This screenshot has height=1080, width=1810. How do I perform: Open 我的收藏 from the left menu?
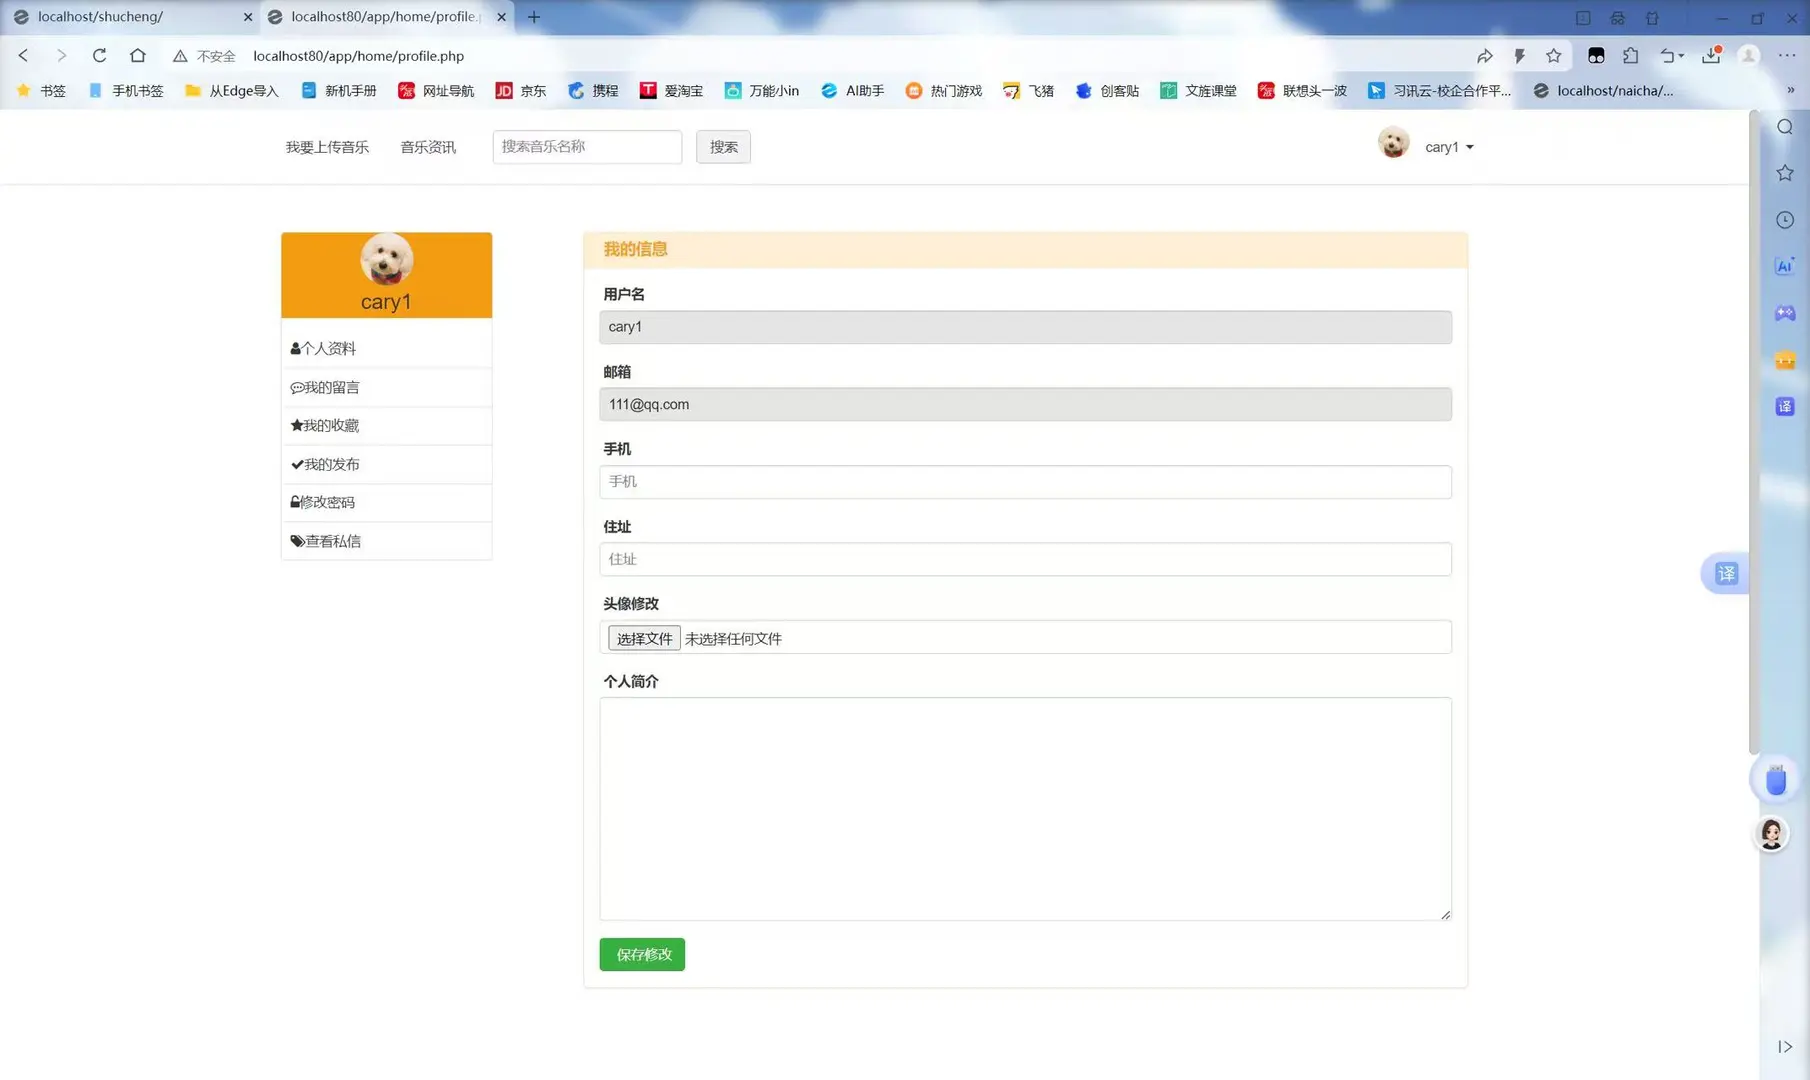324,425
